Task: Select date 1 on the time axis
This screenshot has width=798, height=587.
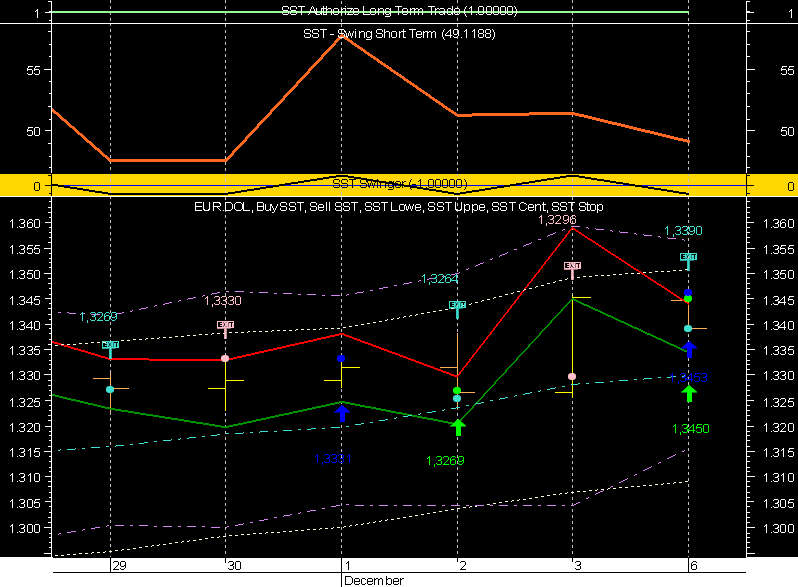Action: [348, 566]
